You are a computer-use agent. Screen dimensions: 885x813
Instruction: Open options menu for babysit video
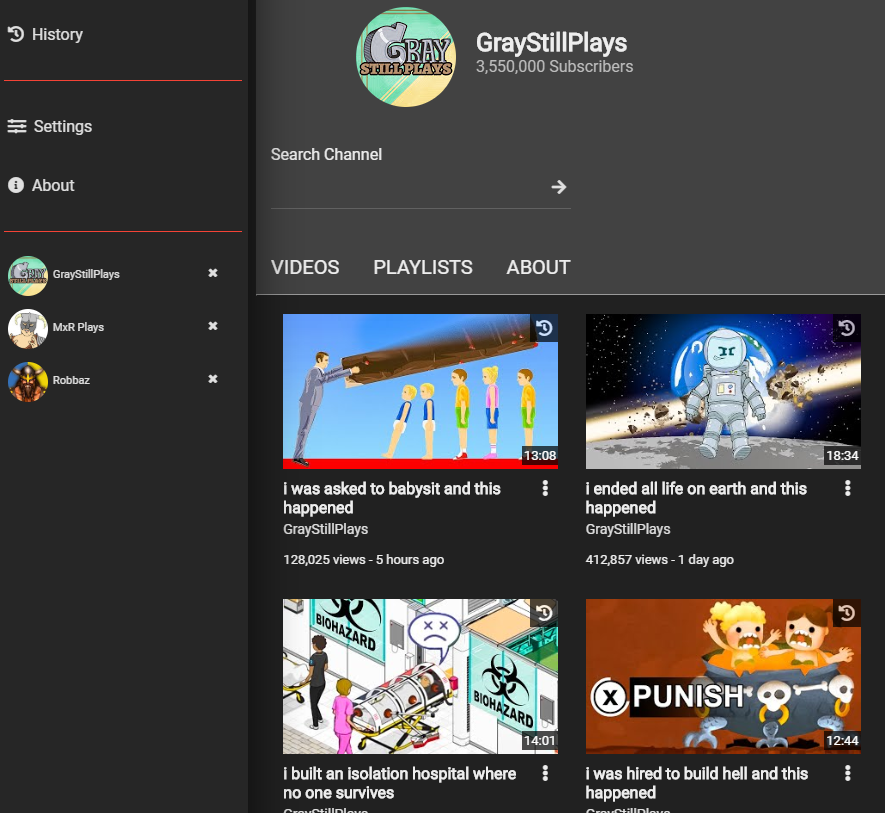(545, 488)
